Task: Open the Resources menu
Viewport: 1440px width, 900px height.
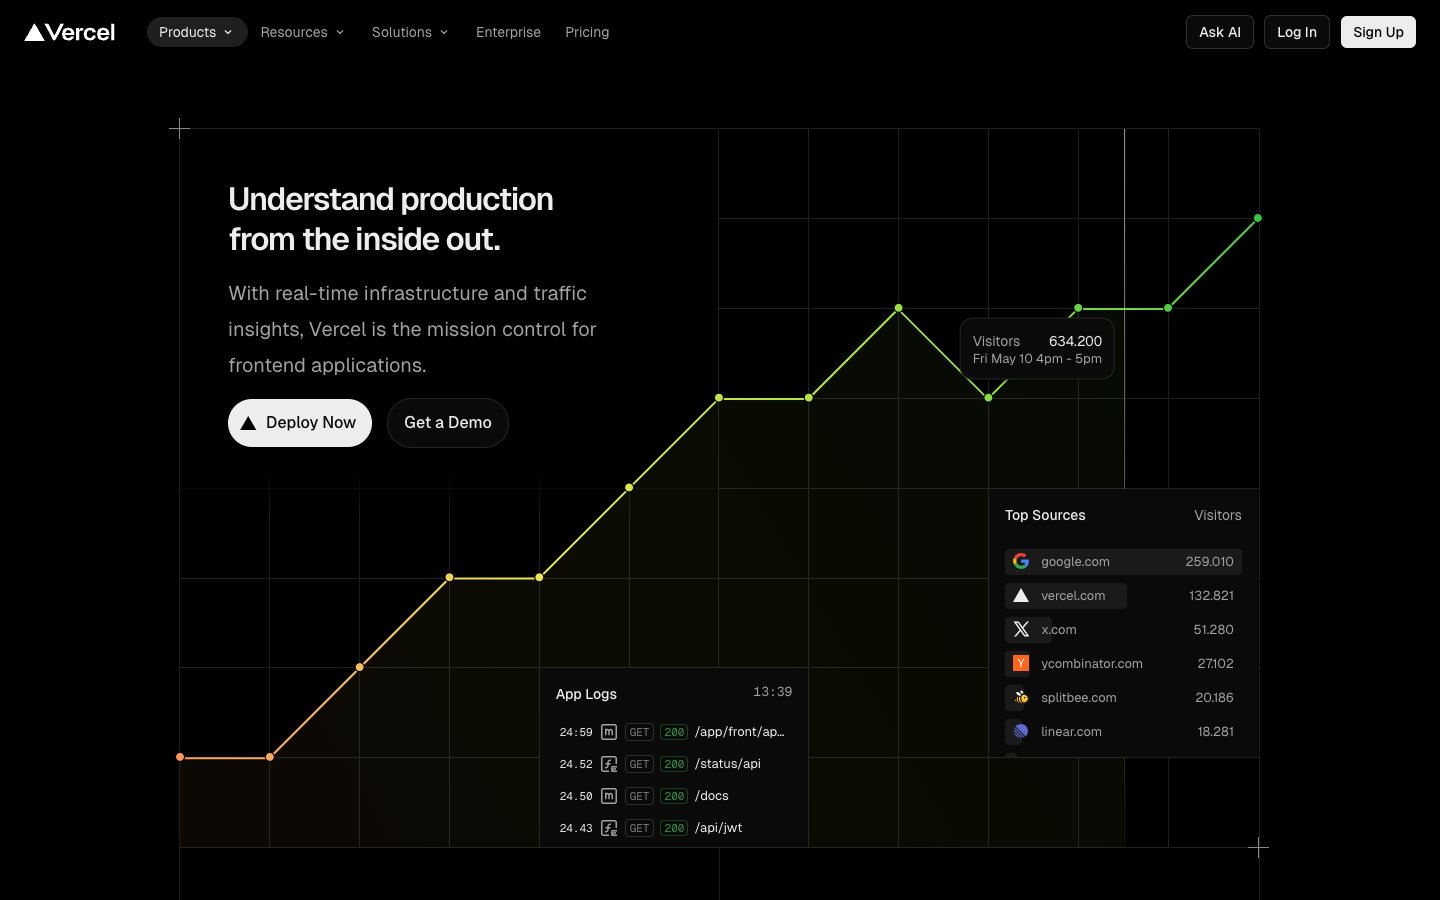Action: 302,32
